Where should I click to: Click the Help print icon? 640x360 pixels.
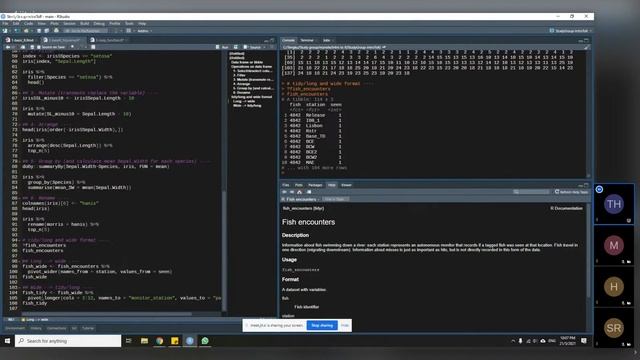pos(309,192)
